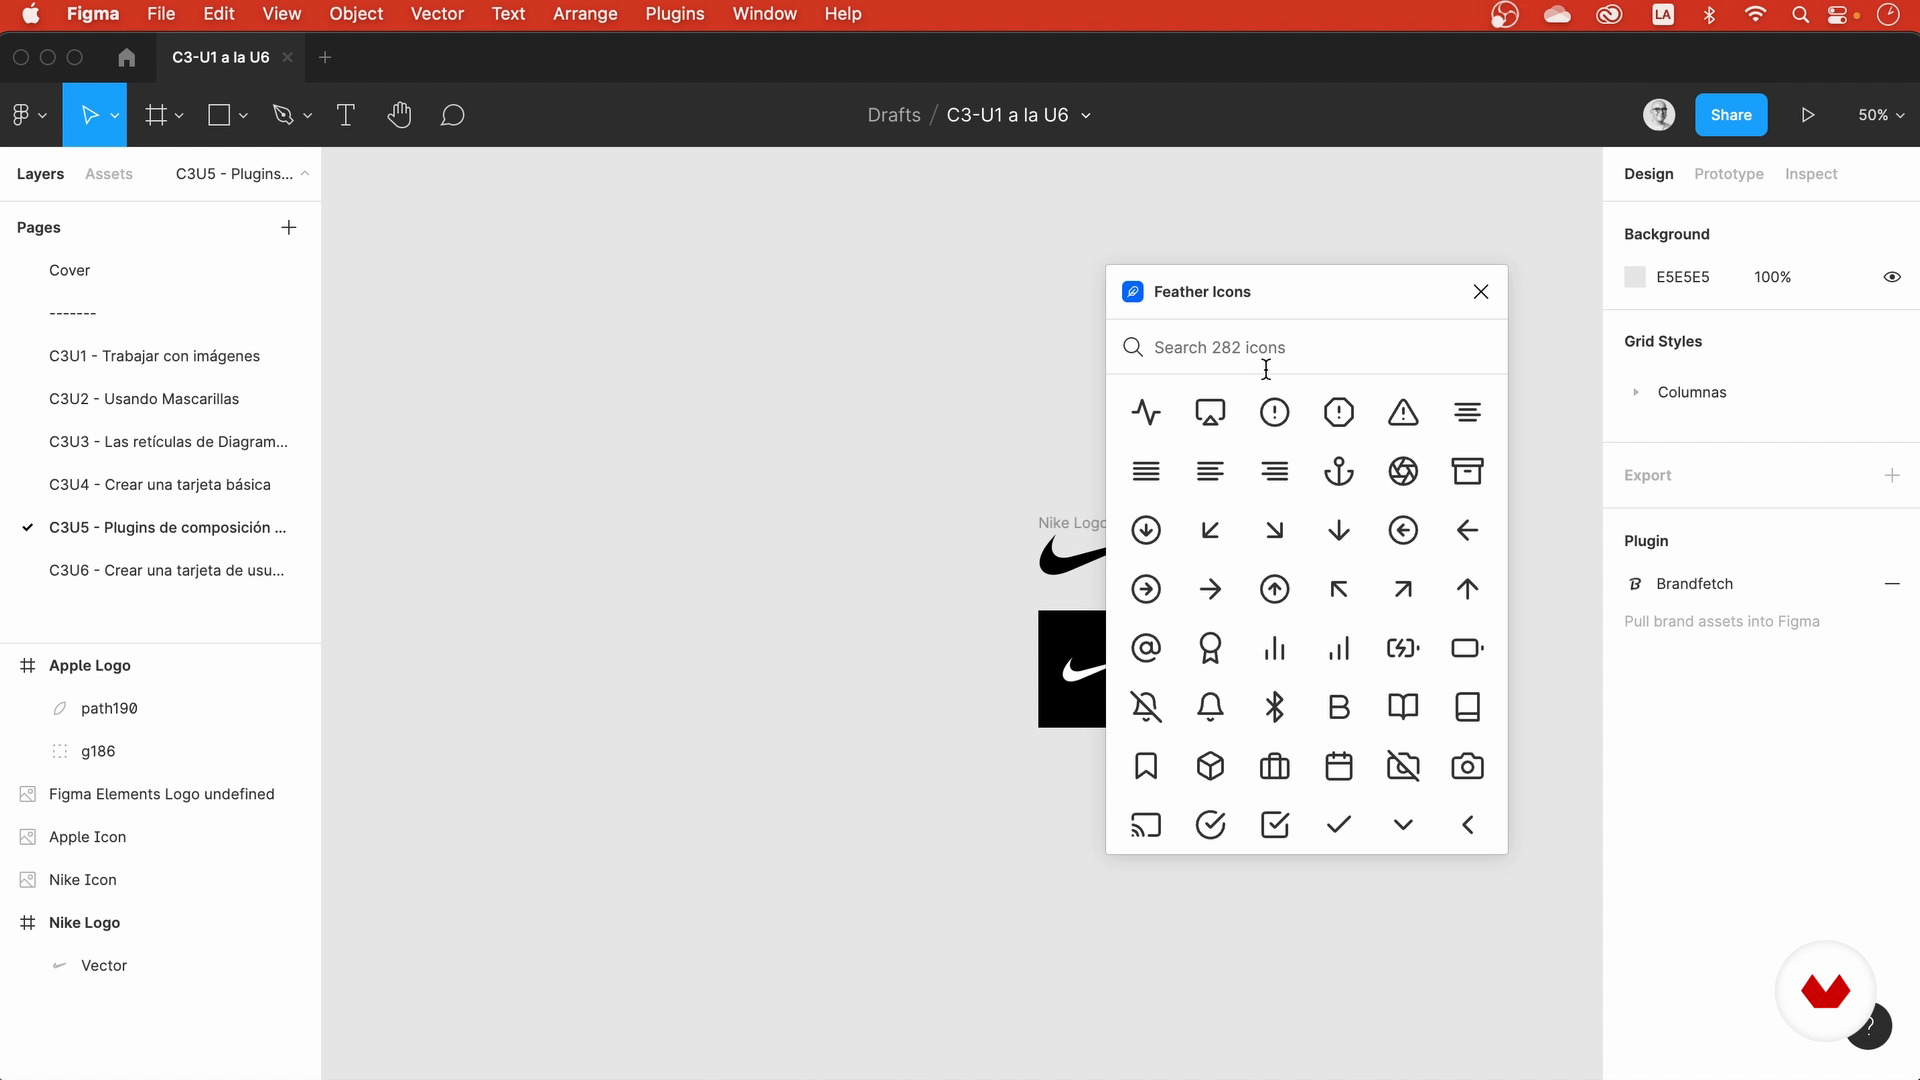Select the Rectangle shape tool
The height and width of the screenshot is (1080, 1920).
point(219,115)
